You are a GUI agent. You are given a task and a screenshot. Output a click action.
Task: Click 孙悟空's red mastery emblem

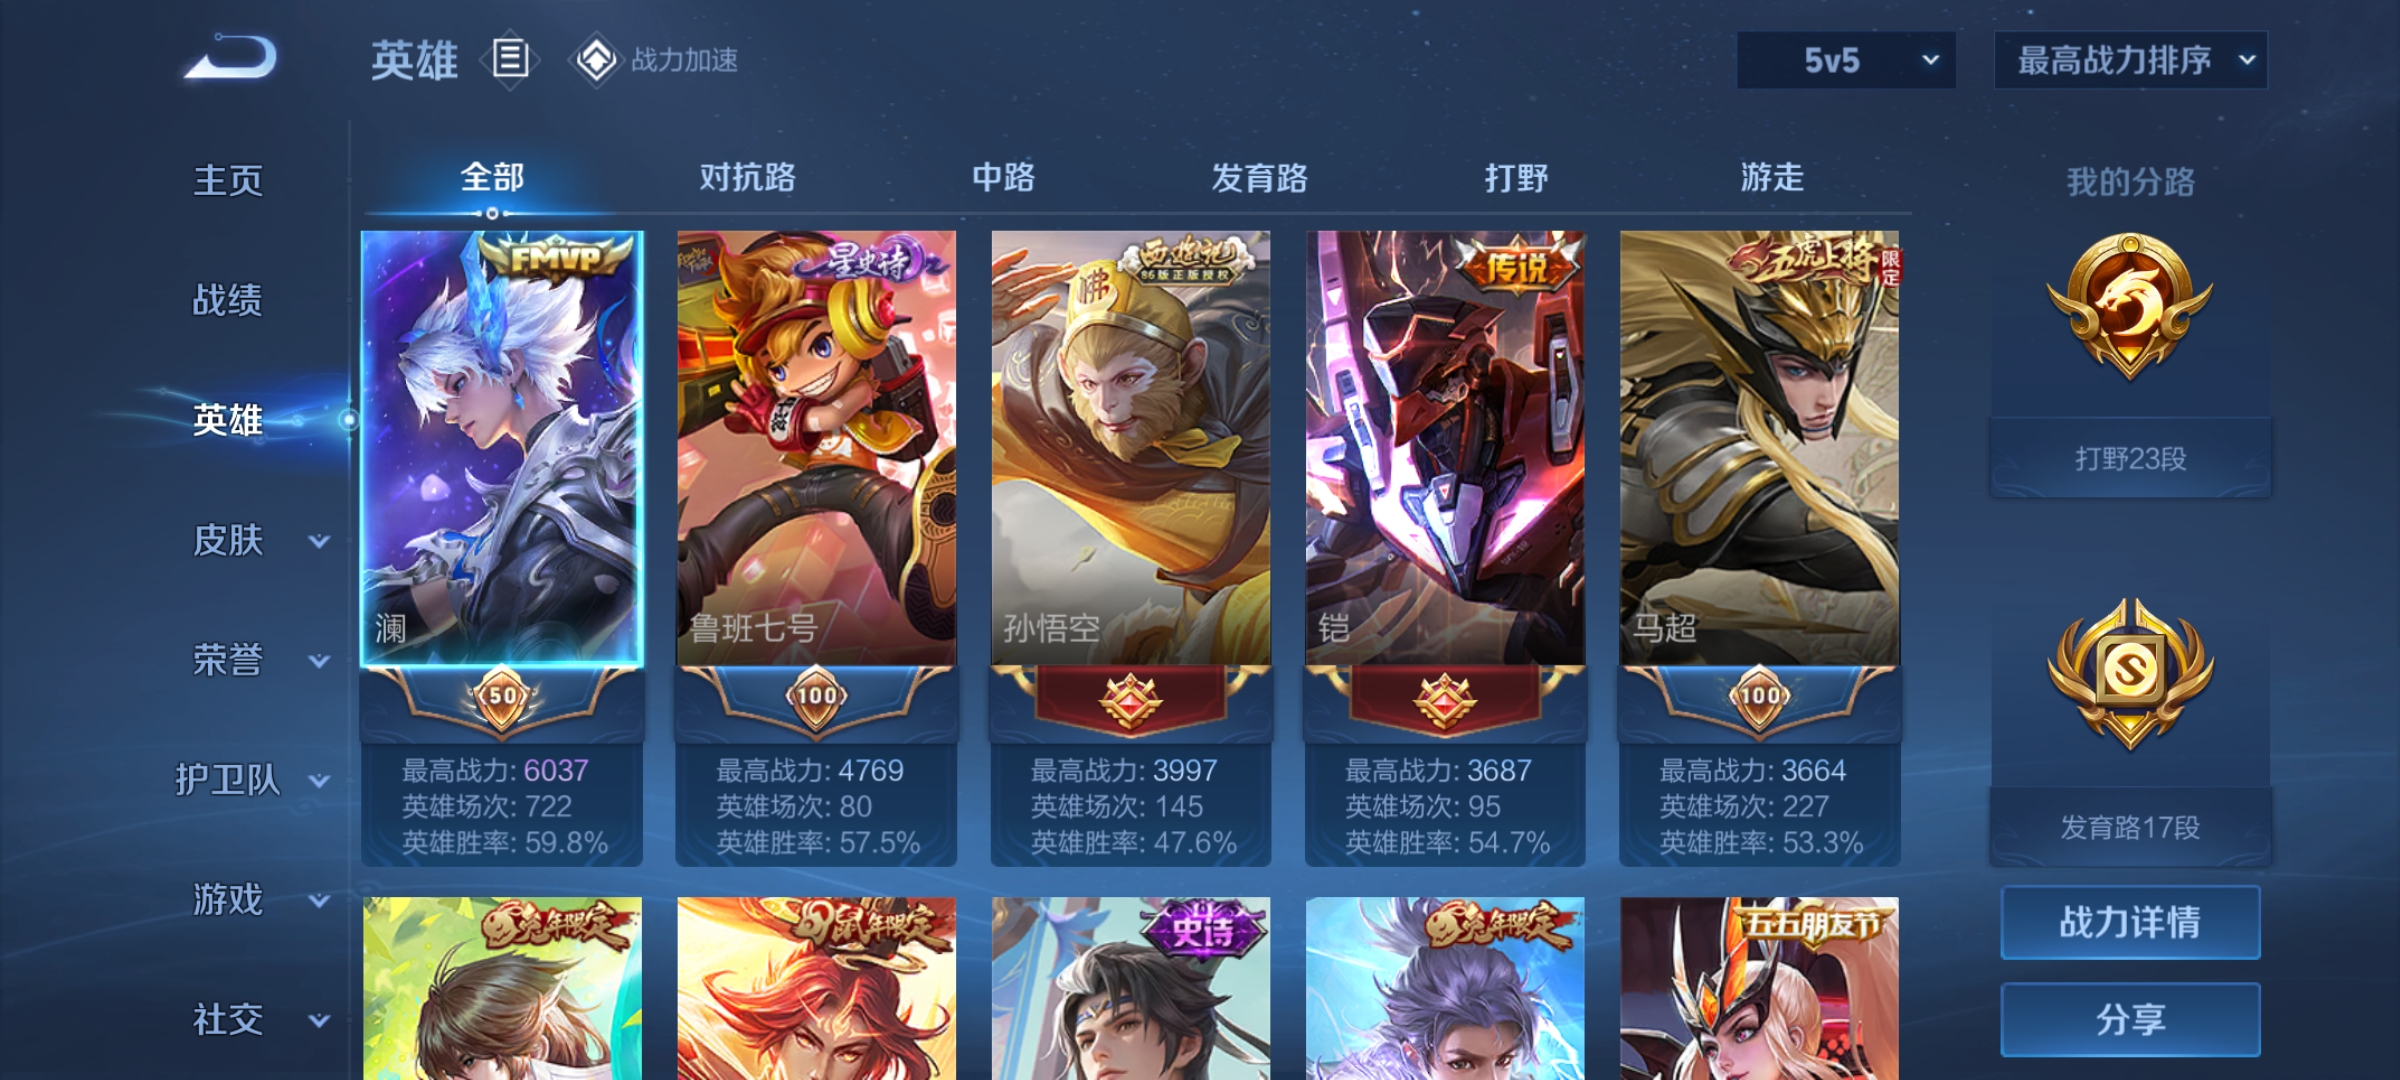pyautogui.click(x=1131, y=699)
